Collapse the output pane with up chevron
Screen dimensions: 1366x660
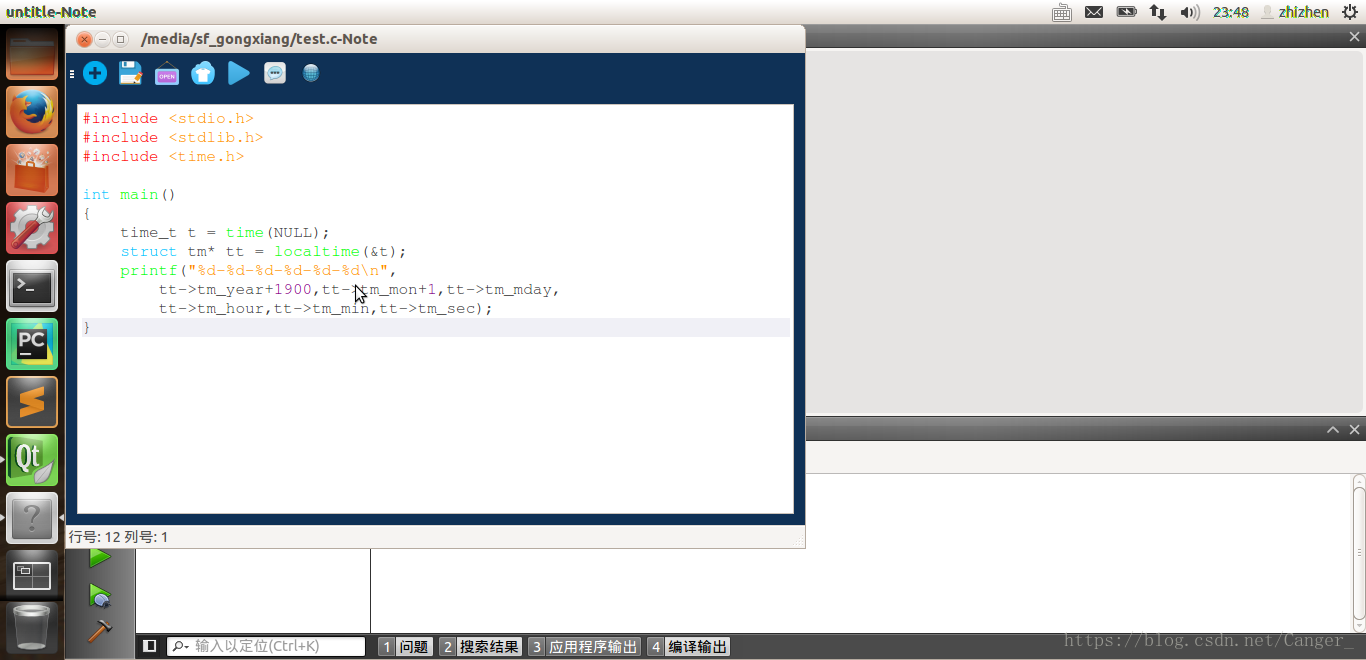[x=1333, y=430]
